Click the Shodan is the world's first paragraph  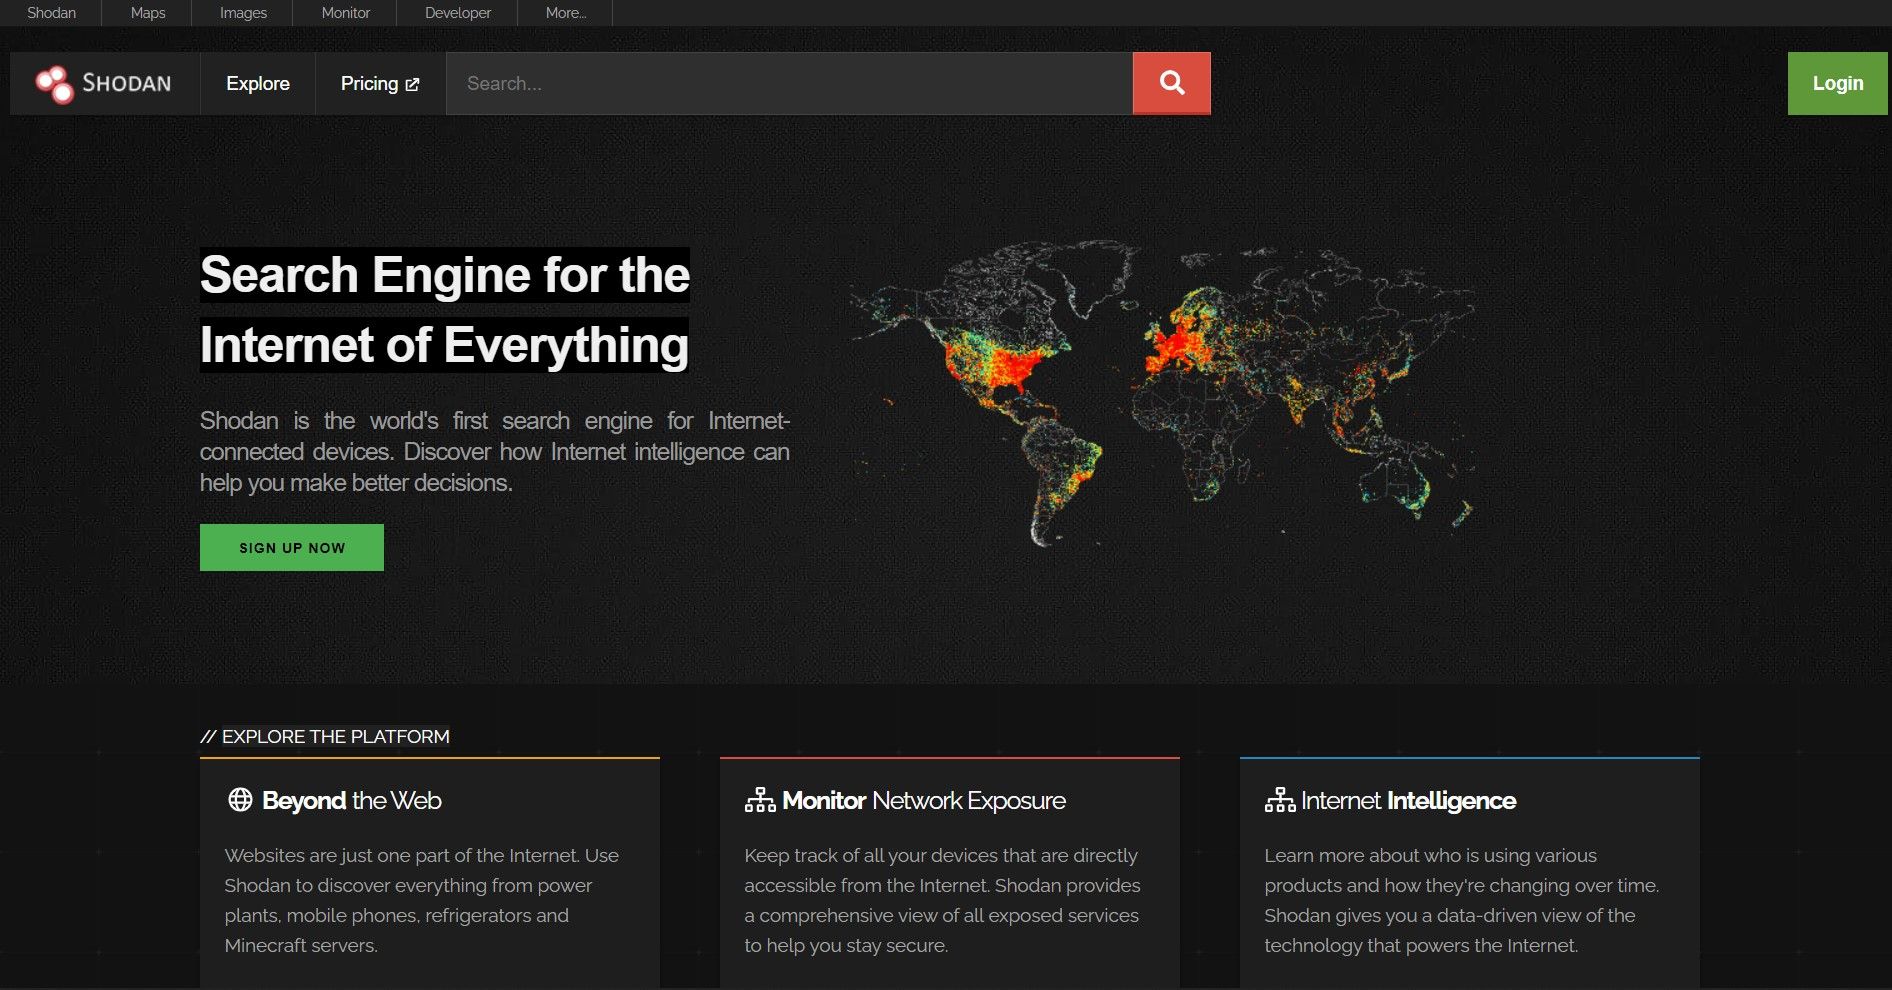[x=495, y=452]
